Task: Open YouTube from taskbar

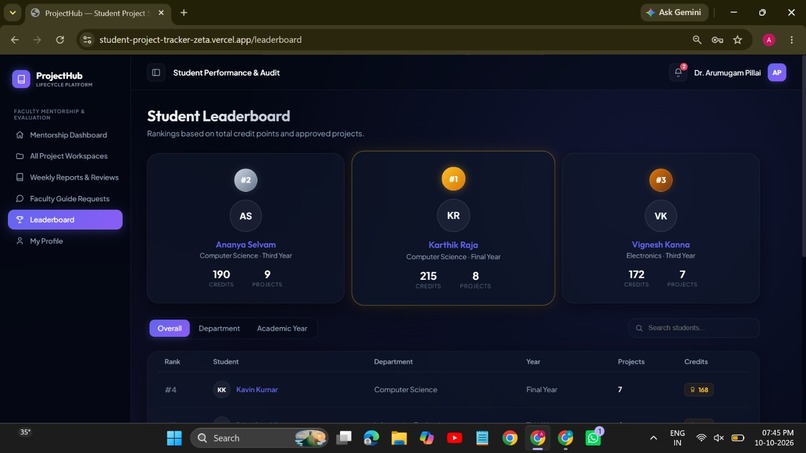Action: point(454,438)
